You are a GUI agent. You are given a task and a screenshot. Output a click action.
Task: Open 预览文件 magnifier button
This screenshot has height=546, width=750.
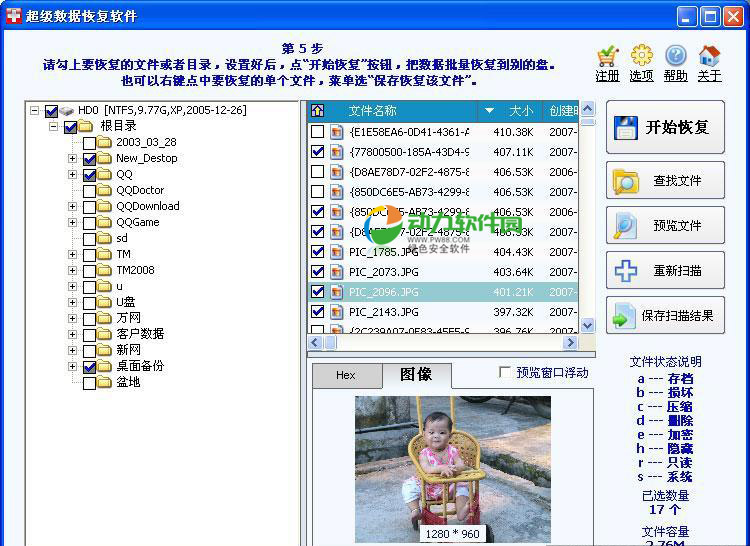[x=665, y=226]
